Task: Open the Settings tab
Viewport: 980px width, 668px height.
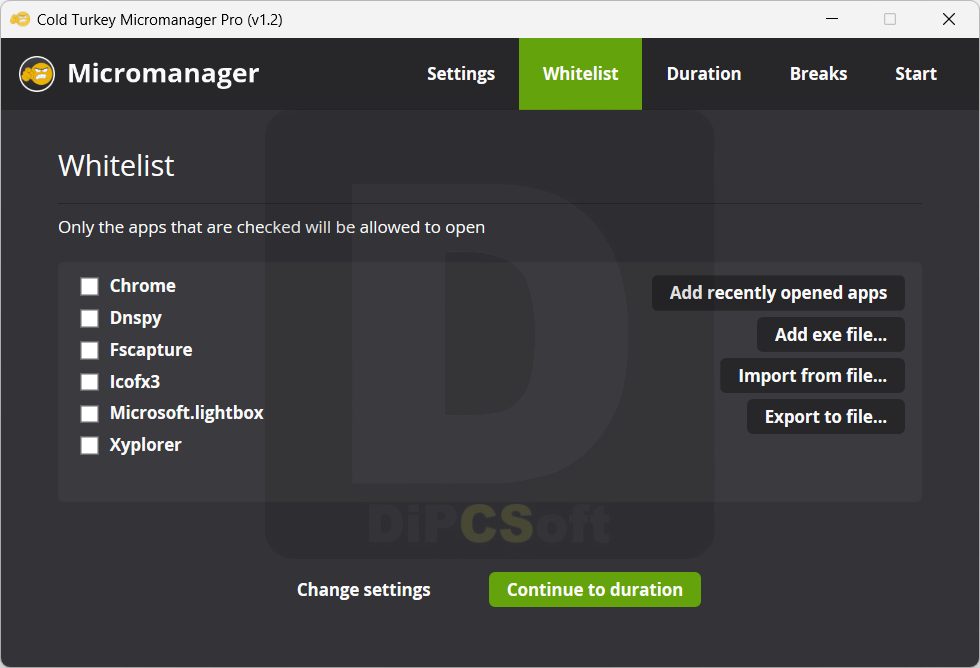Action: click(461, 74)
